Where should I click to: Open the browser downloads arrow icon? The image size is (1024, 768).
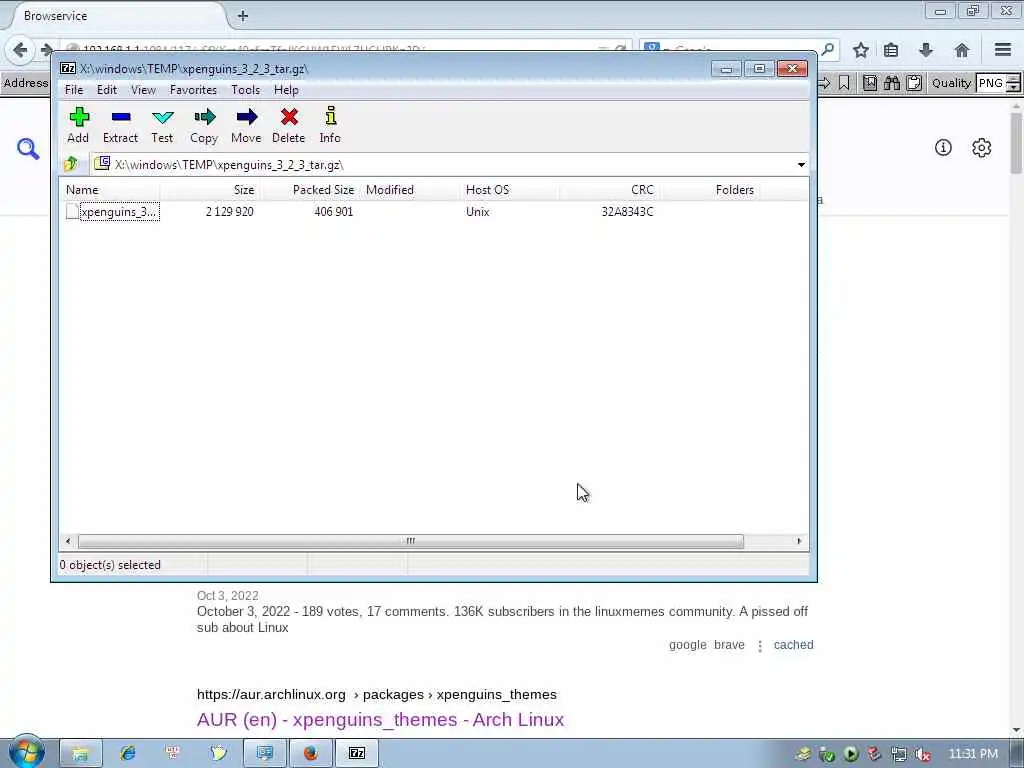(926, 50)
